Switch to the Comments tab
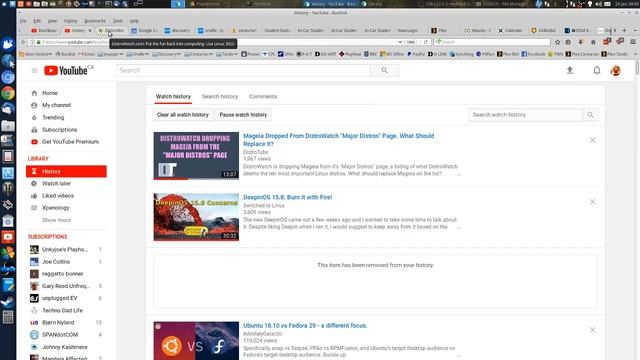The height and width of the screenshot is (360, 640). [x=263, y=97]
